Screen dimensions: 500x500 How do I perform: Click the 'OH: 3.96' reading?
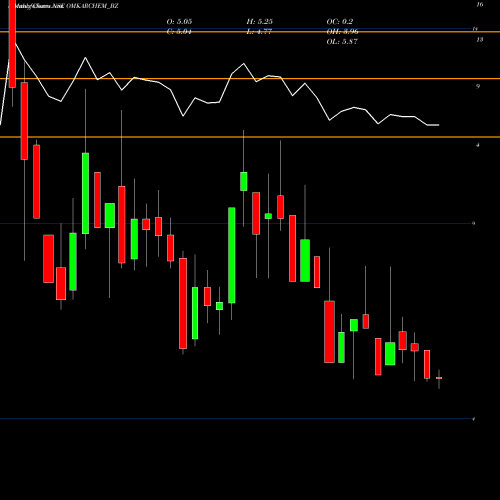[342, 32]
